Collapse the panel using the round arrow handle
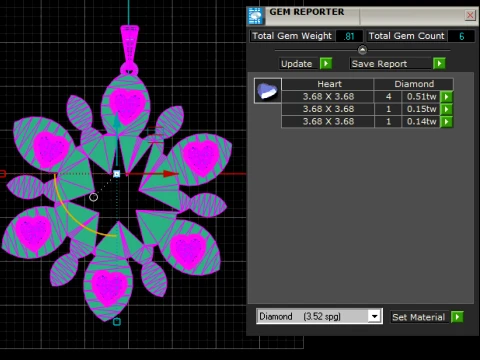Viewport: 480px width, 360px height. [362, 50]
